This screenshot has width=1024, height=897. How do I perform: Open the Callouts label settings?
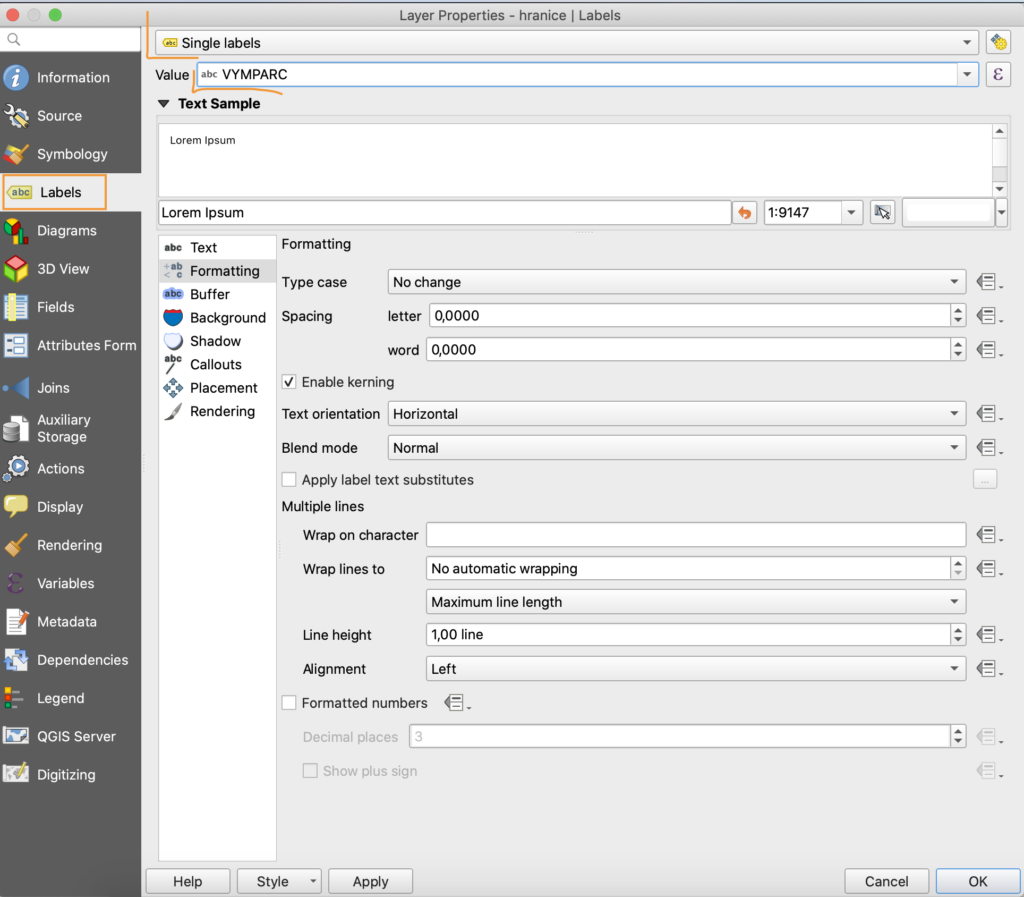(x=215, y=364)
